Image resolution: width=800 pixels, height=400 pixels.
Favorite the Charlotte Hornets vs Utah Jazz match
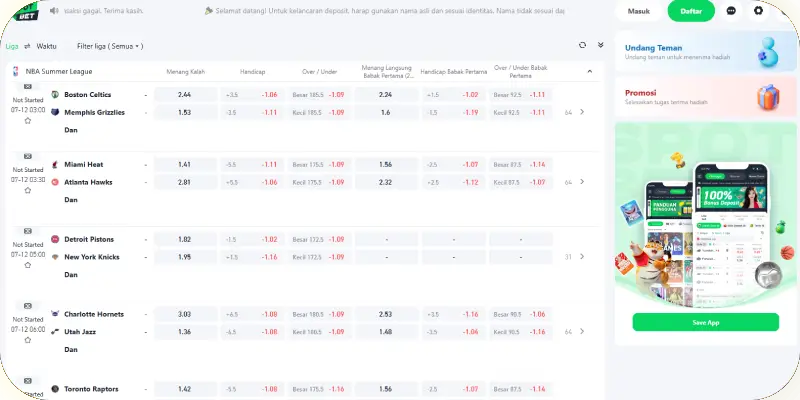(x=28, y=340)
